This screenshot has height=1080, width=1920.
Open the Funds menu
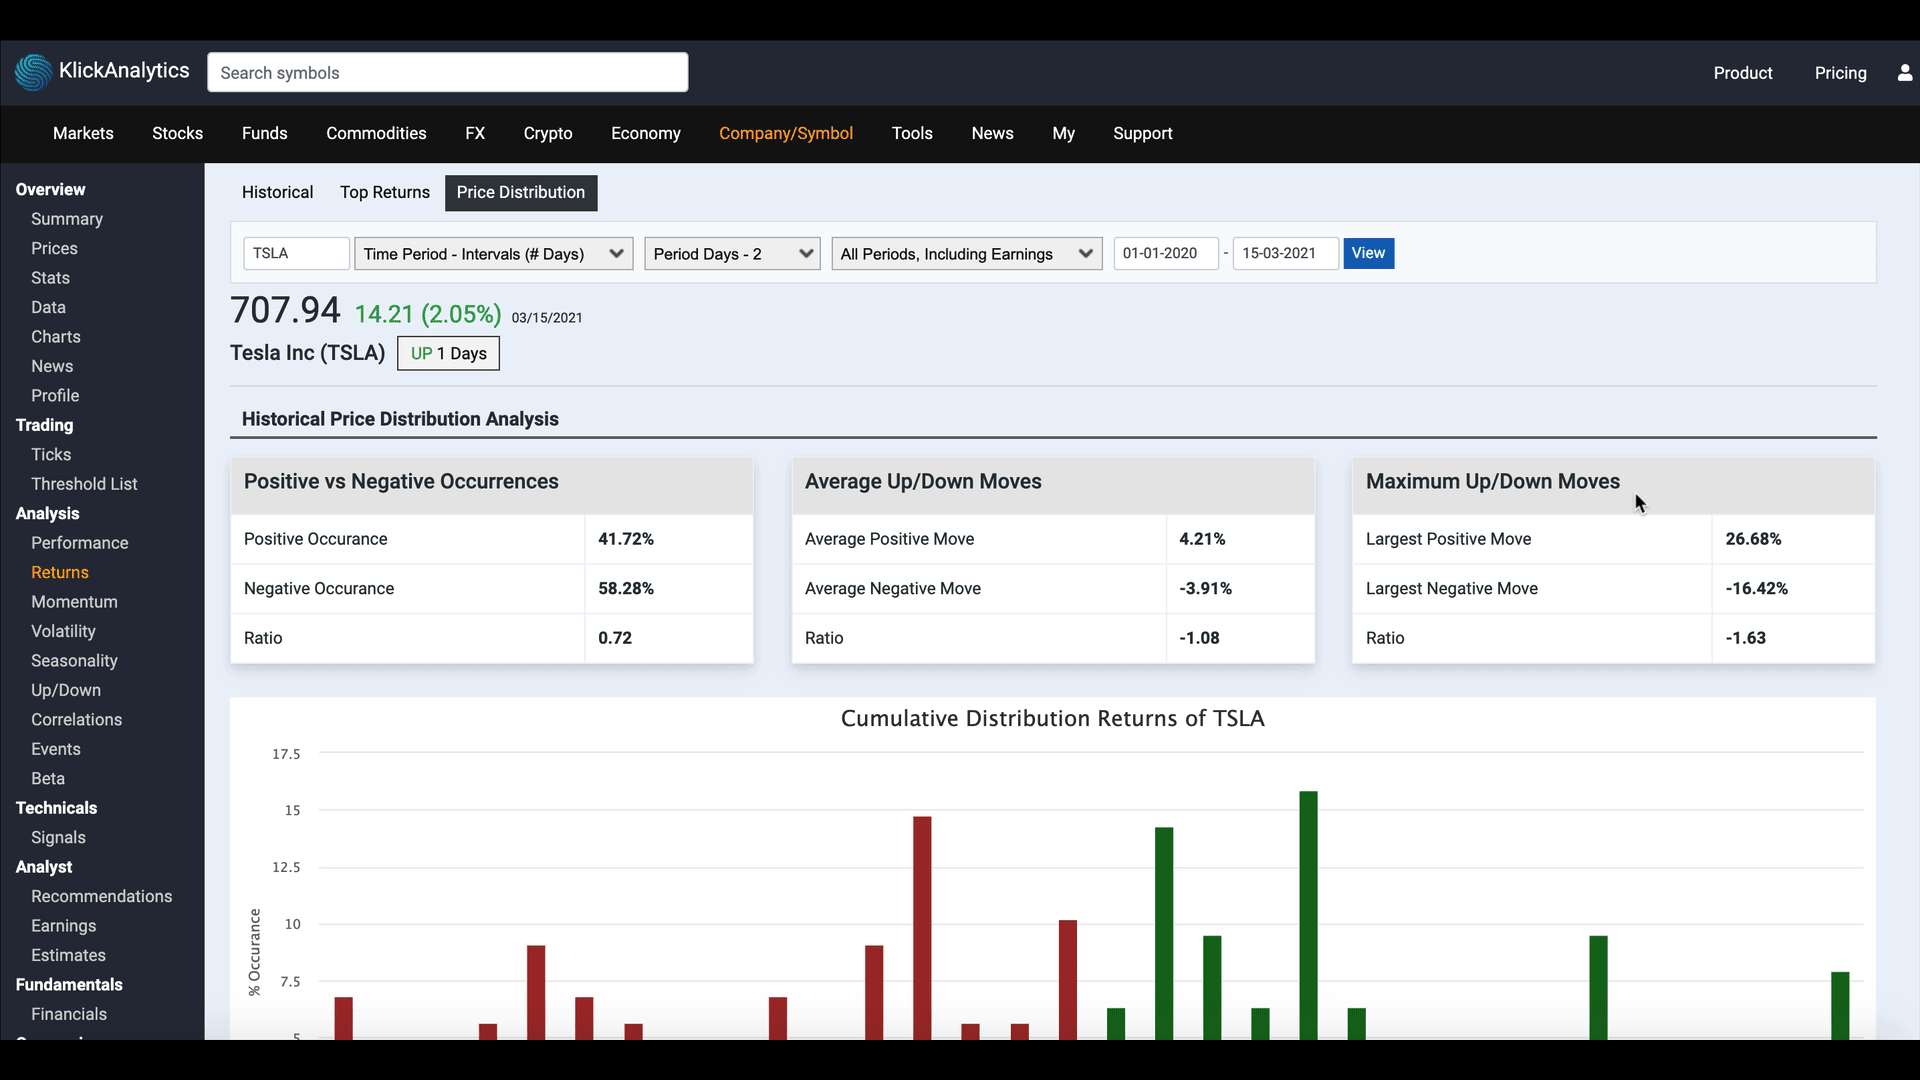(264, 133)
